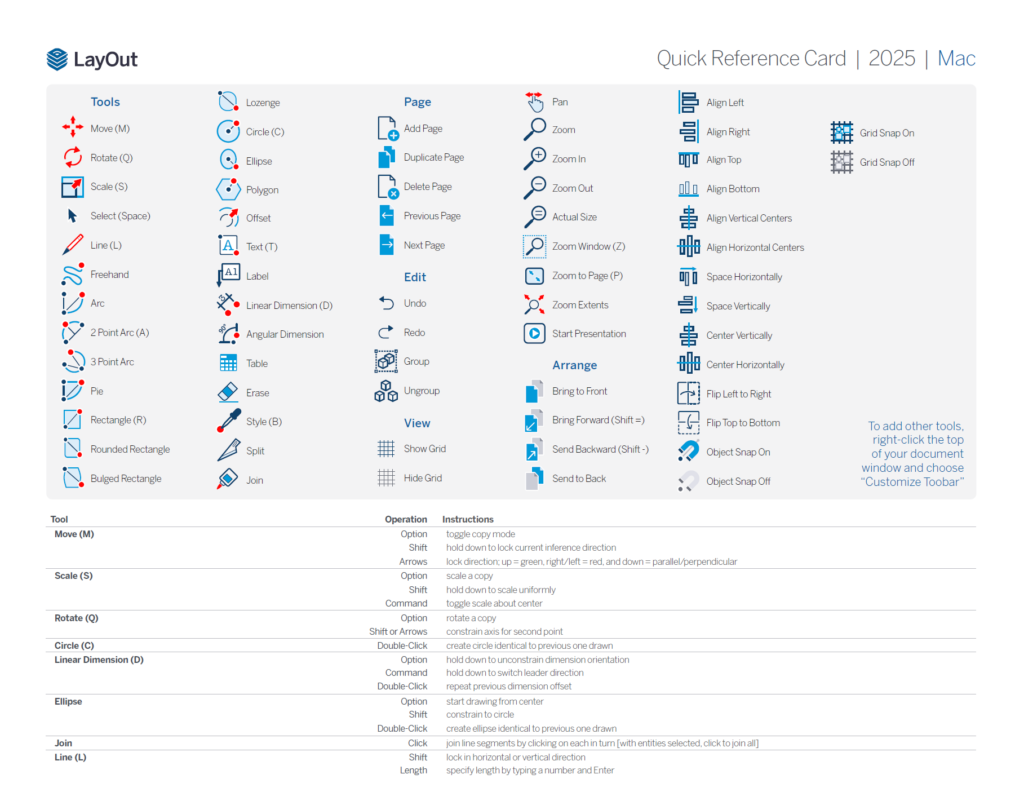Select the Move (M) tool icon

72,127
